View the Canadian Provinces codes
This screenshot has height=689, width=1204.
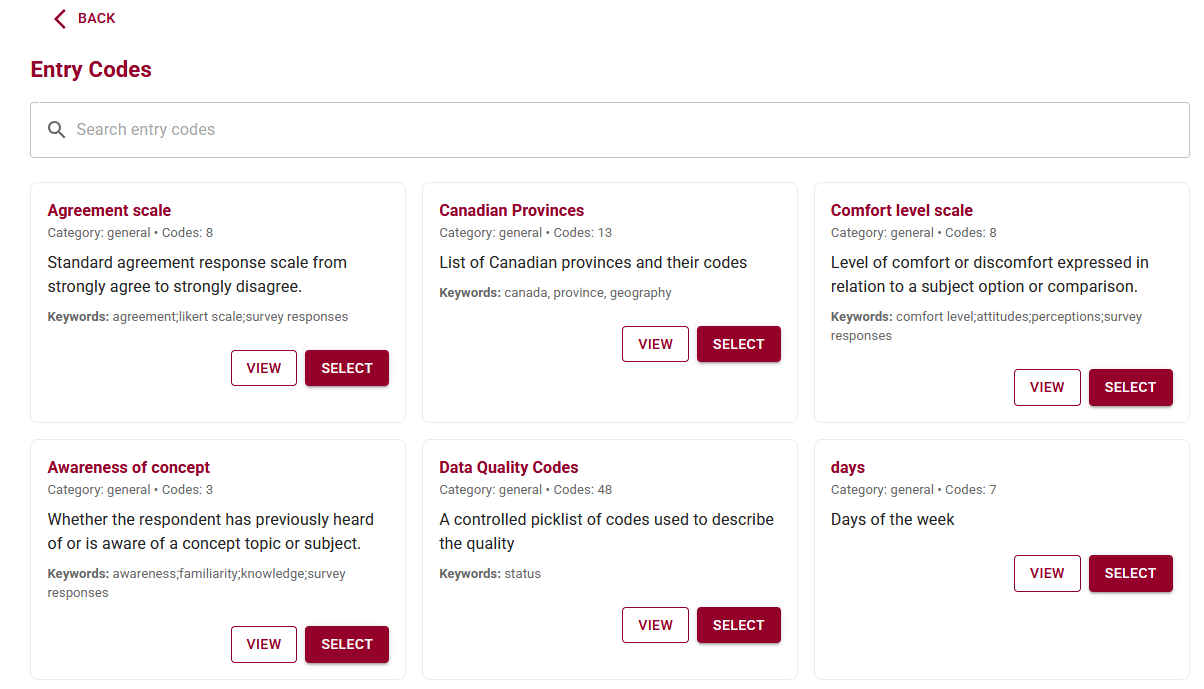655,344
